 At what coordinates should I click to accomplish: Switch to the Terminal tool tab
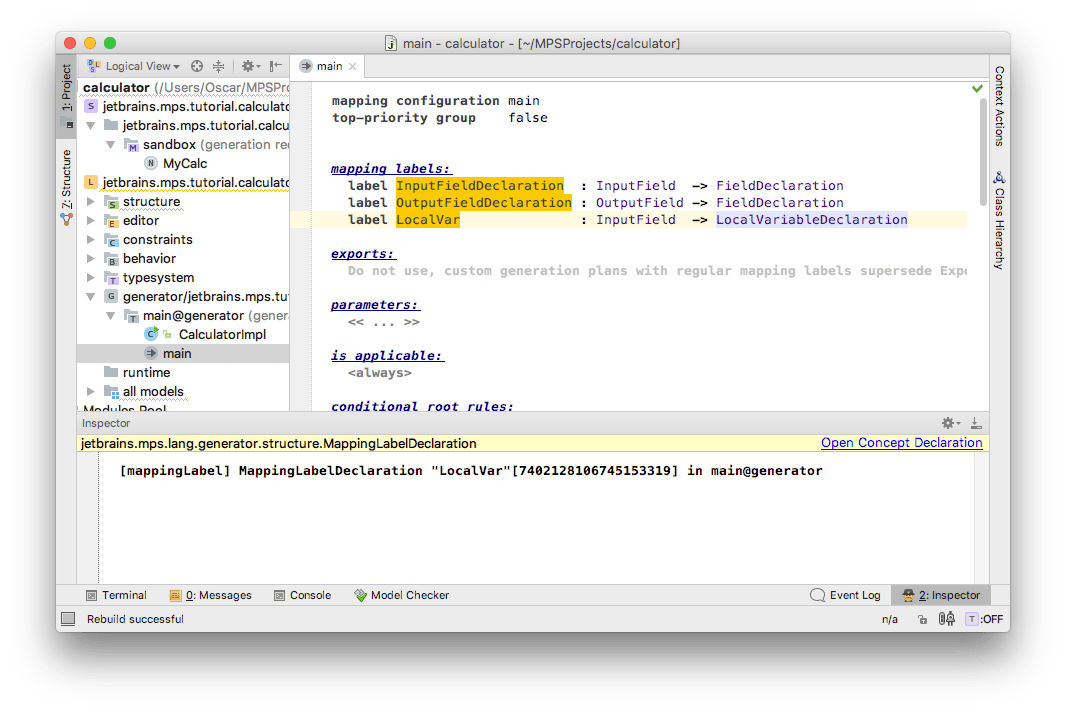click(116, 595)
